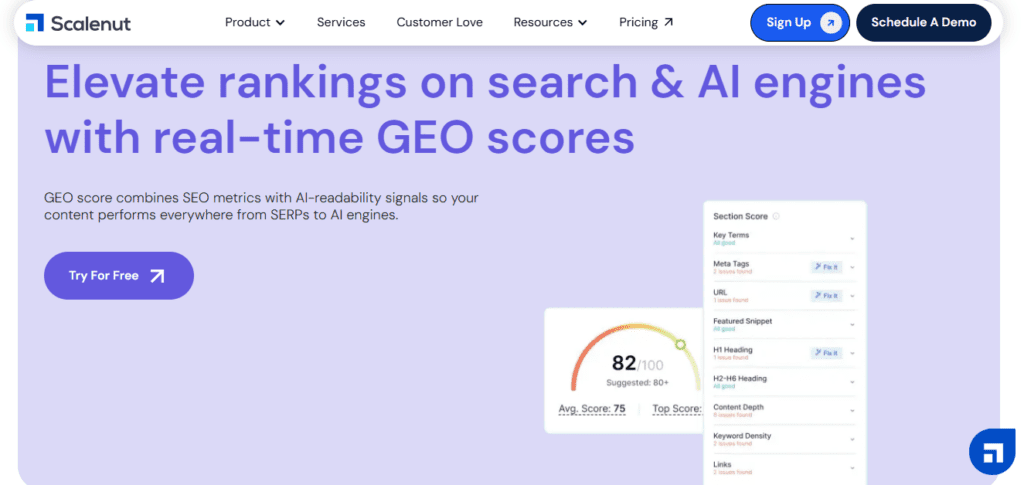1024x485 pixels.
Task: Open the Services menu item
Action: pos(341,22)
